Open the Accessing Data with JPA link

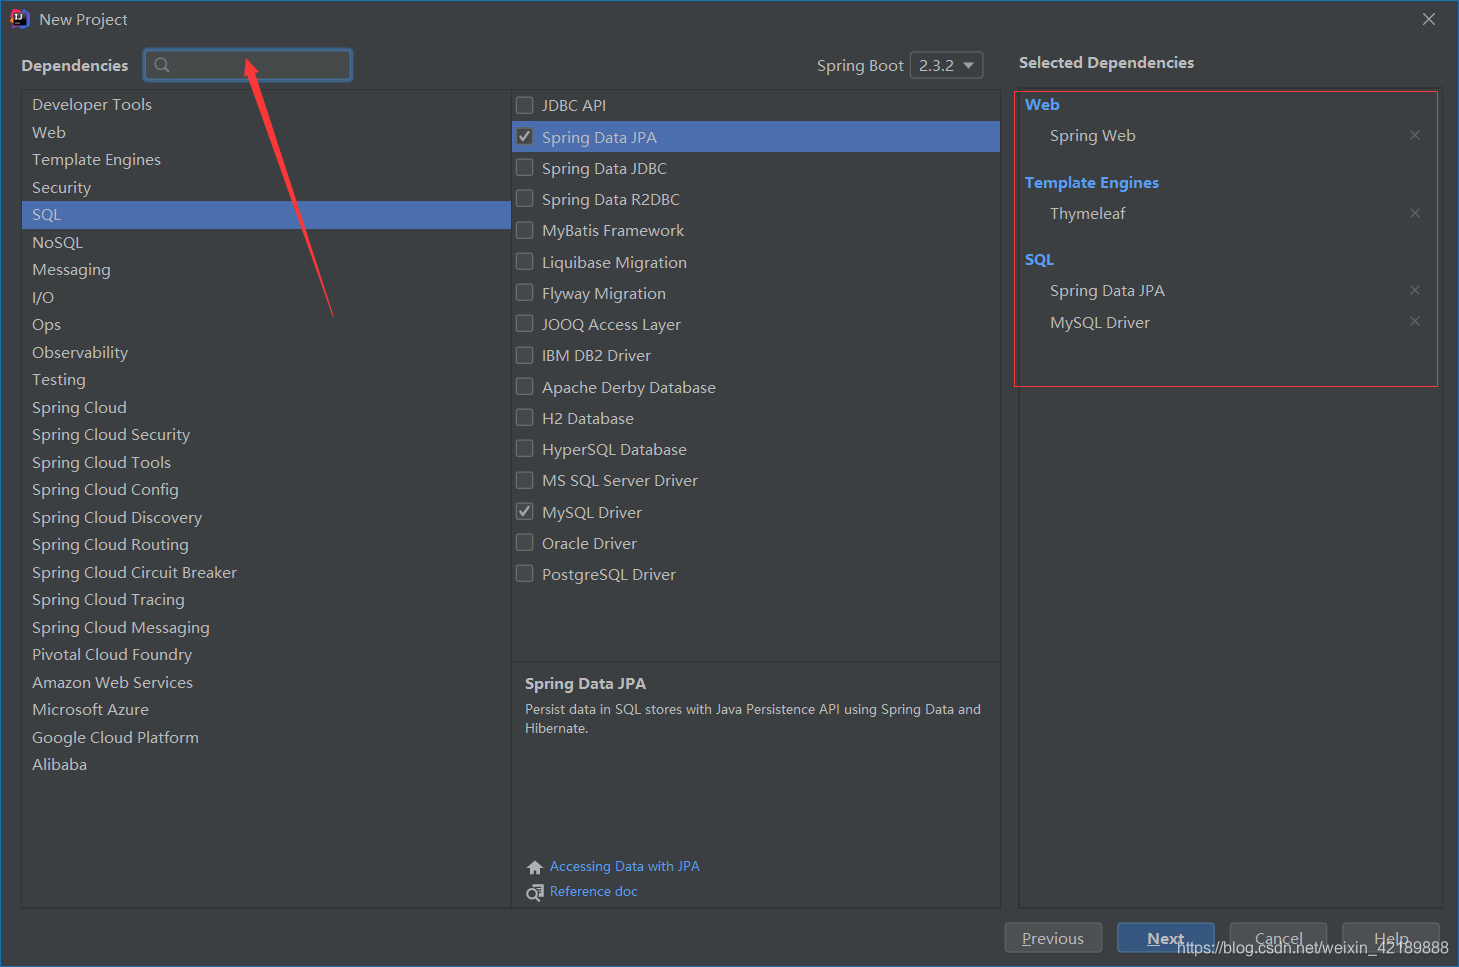click(x=624, y=866)
